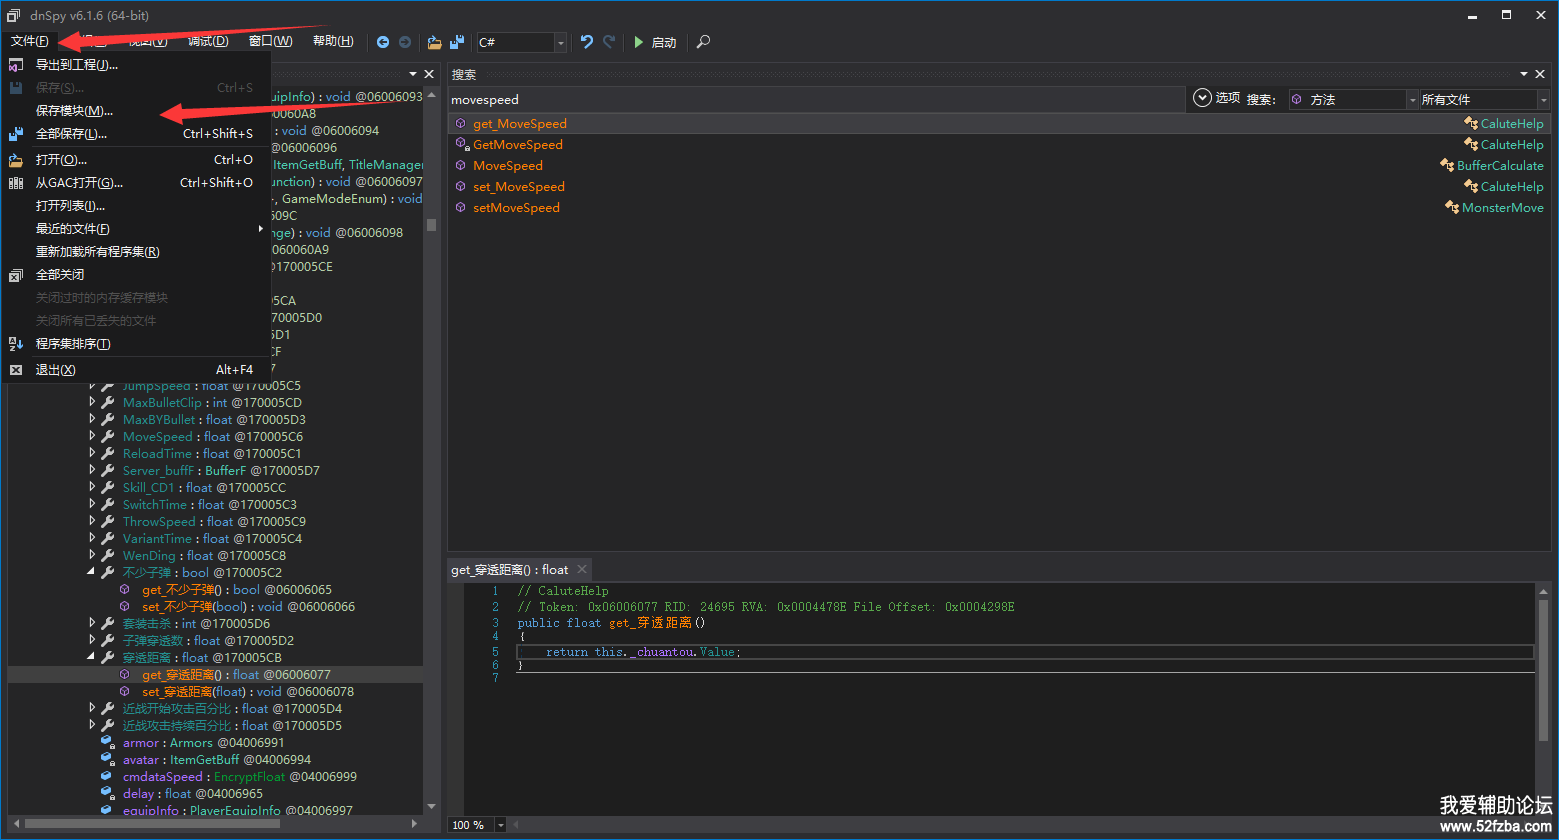Click the GAC library icon in File menu
This screenshot has height=840, width=1559.
point(16,183)
